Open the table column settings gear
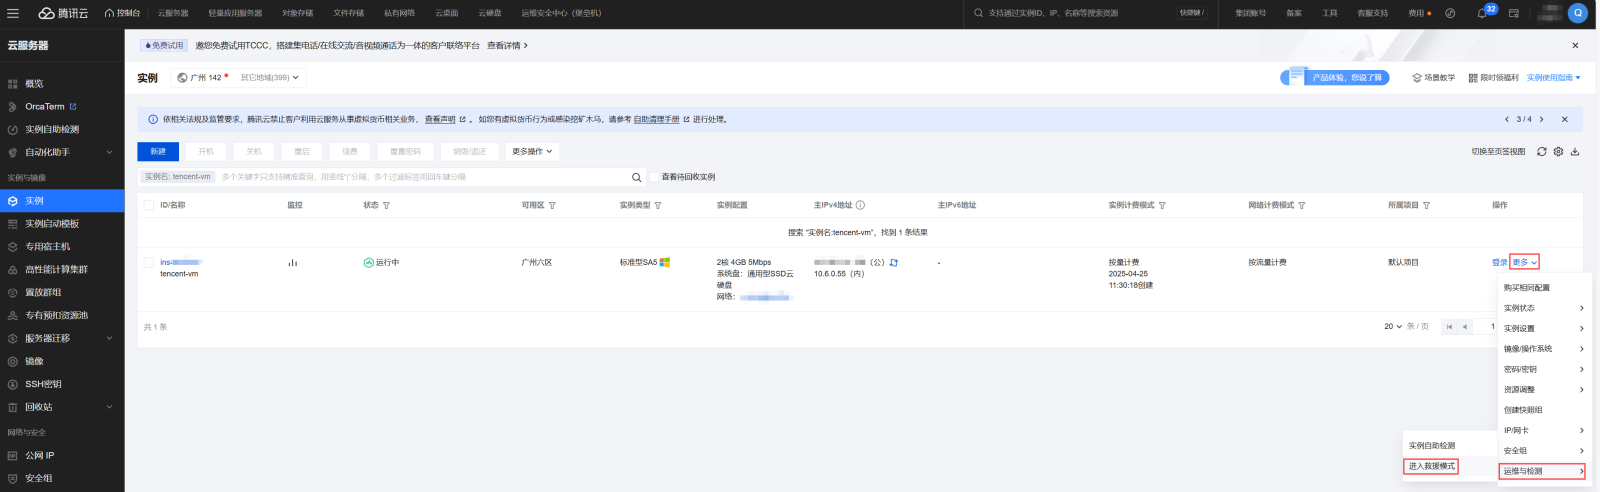Screen dimensions: 1600x492 [1558, 152]
